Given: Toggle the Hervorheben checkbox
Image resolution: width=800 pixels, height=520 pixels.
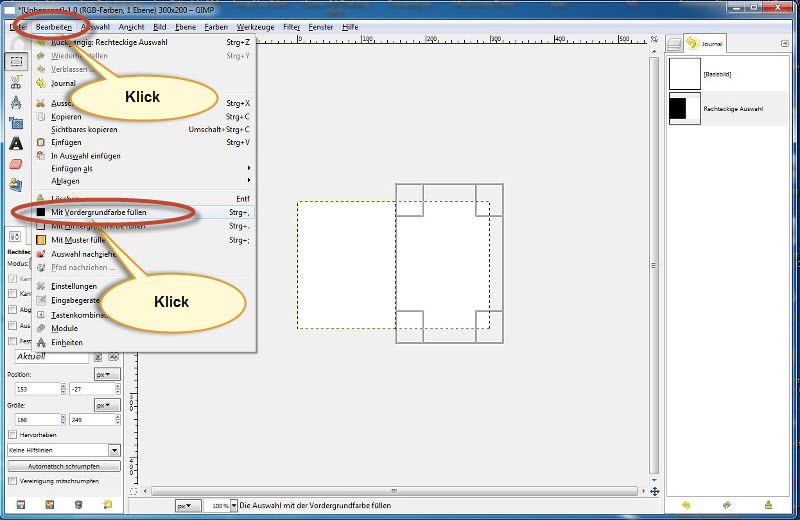Looking at the screenshot, I should [12, 435].
